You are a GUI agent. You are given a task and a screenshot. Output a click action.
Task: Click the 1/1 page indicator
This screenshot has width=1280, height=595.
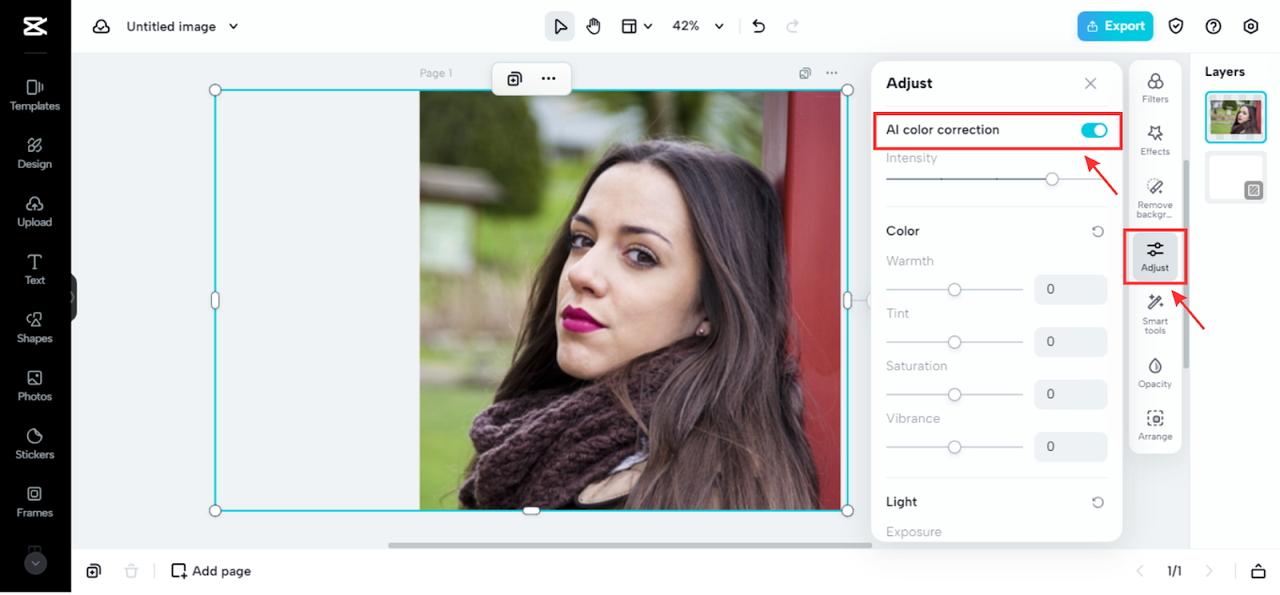(x=1174, y=571)
